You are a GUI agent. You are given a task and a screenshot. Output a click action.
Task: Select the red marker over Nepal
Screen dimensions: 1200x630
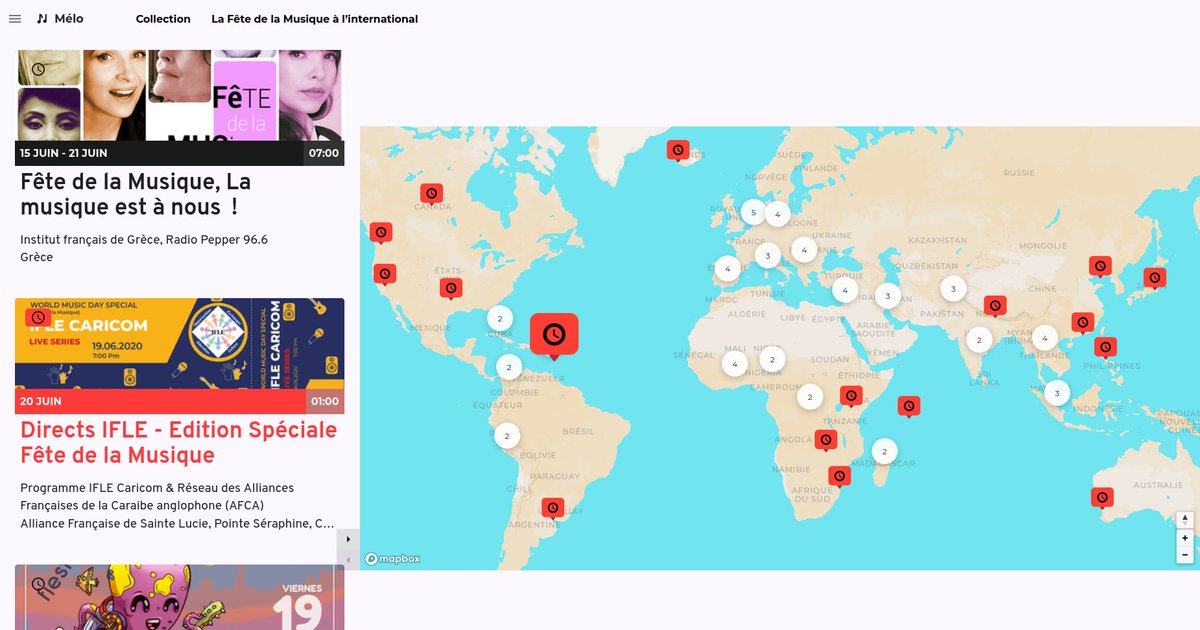coord(995,306)
